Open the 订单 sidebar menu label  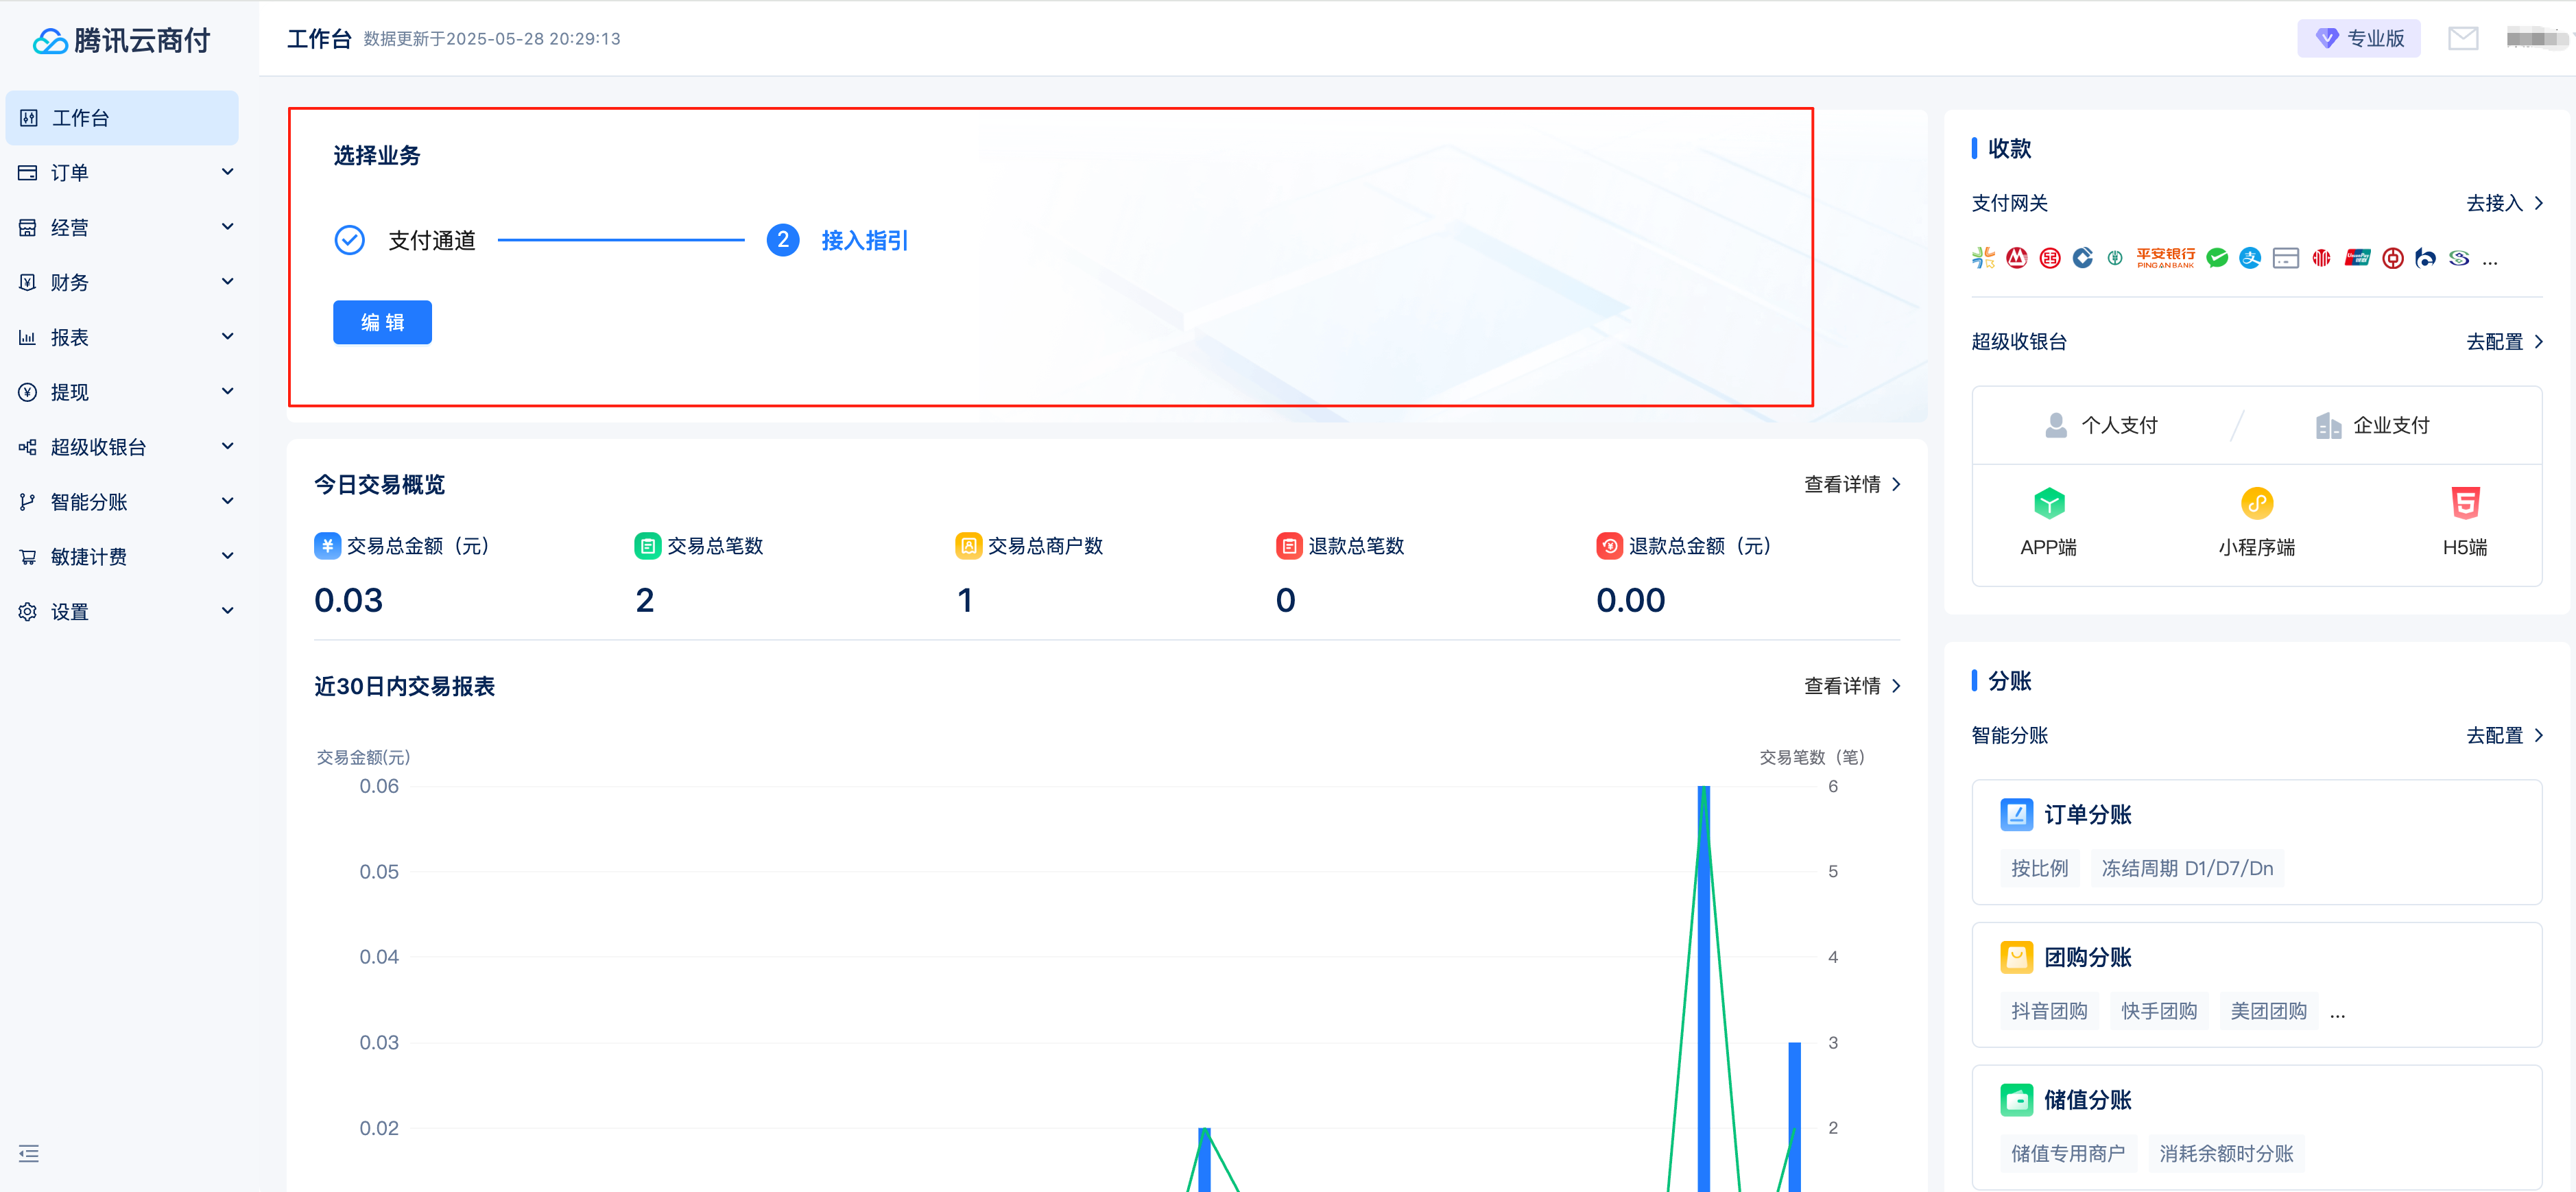(x=70, y=173)
